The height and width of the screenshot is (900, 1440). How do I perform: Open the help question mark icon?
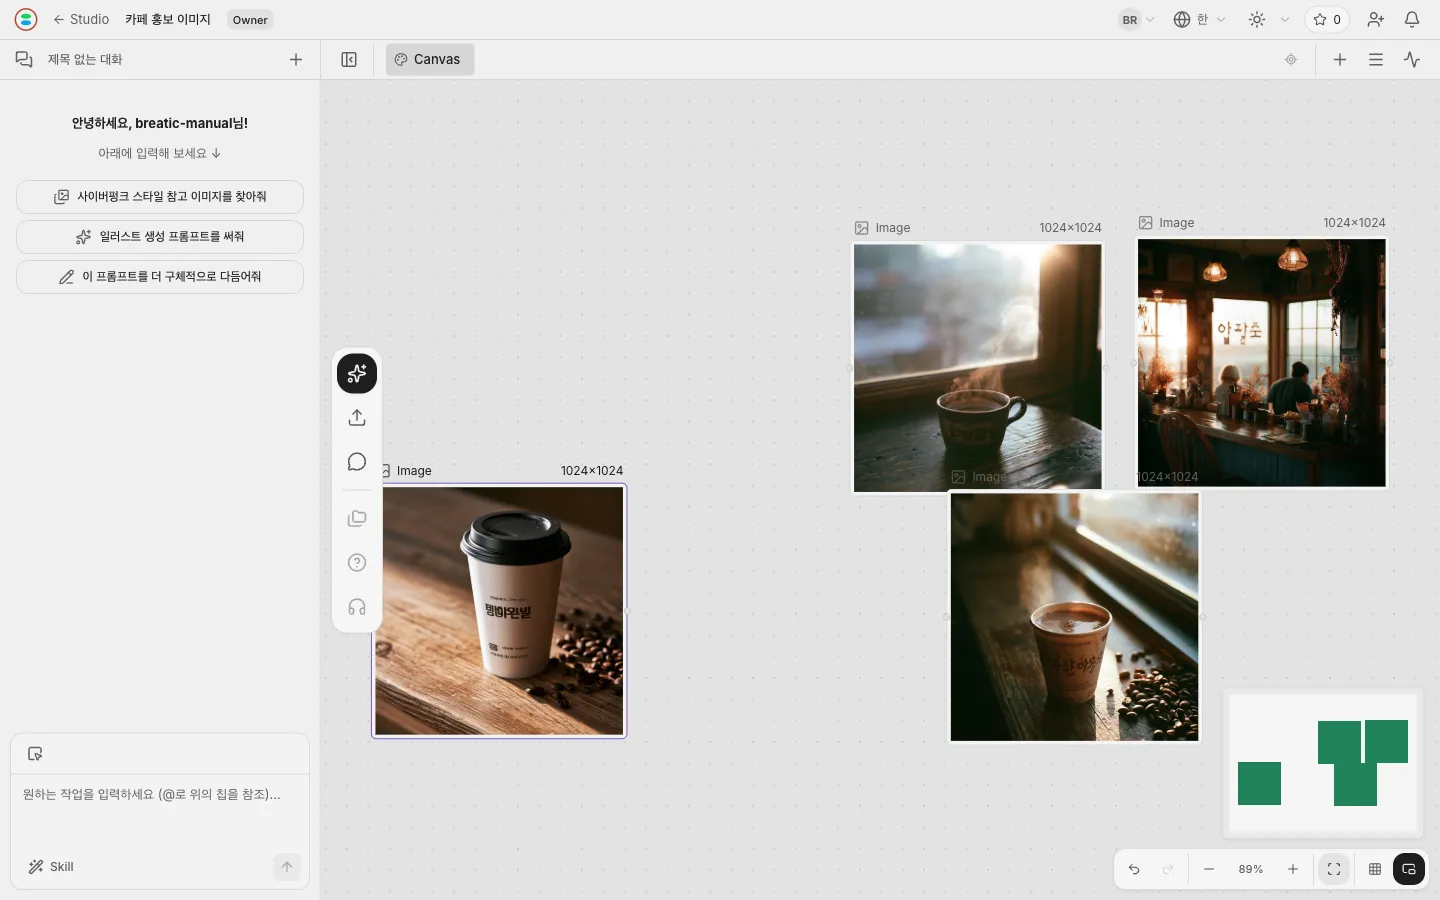[357, 563]
